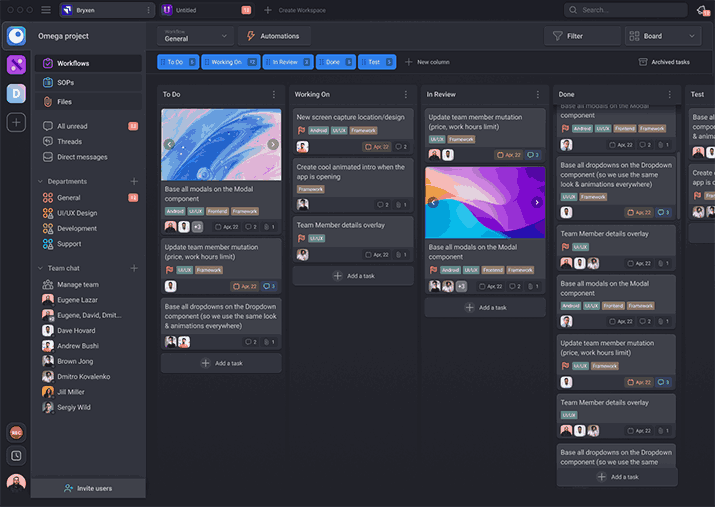The height and width of the screenshot is (507, 715).
Task: Toggle the Working On column filter chip
Action: (231, 62)
